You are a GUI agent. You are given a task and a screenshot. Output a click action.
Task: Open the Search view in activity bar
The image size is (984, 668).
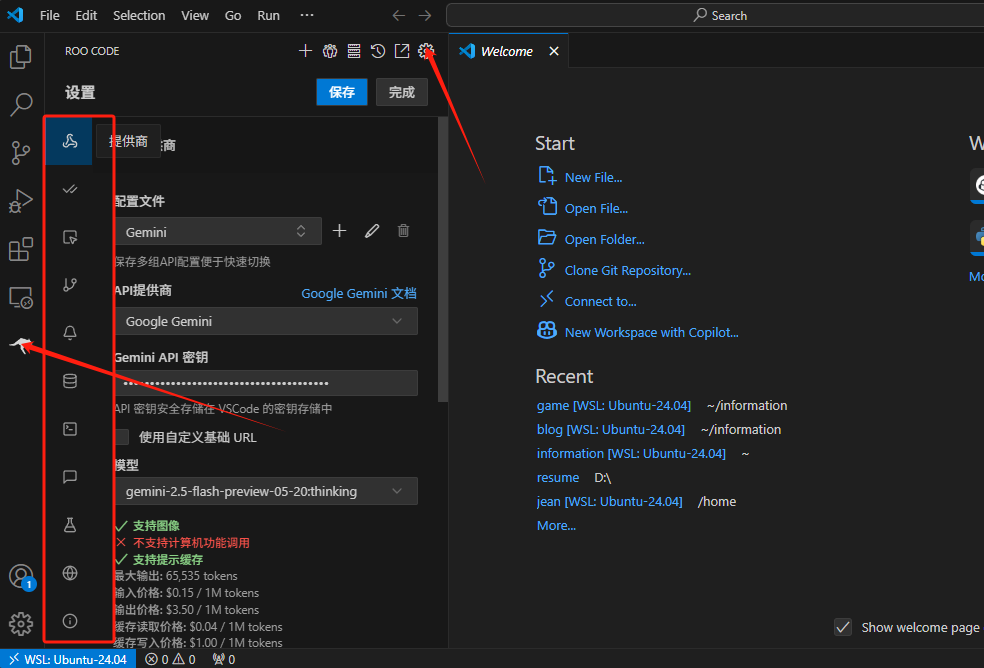click(21, 105)
